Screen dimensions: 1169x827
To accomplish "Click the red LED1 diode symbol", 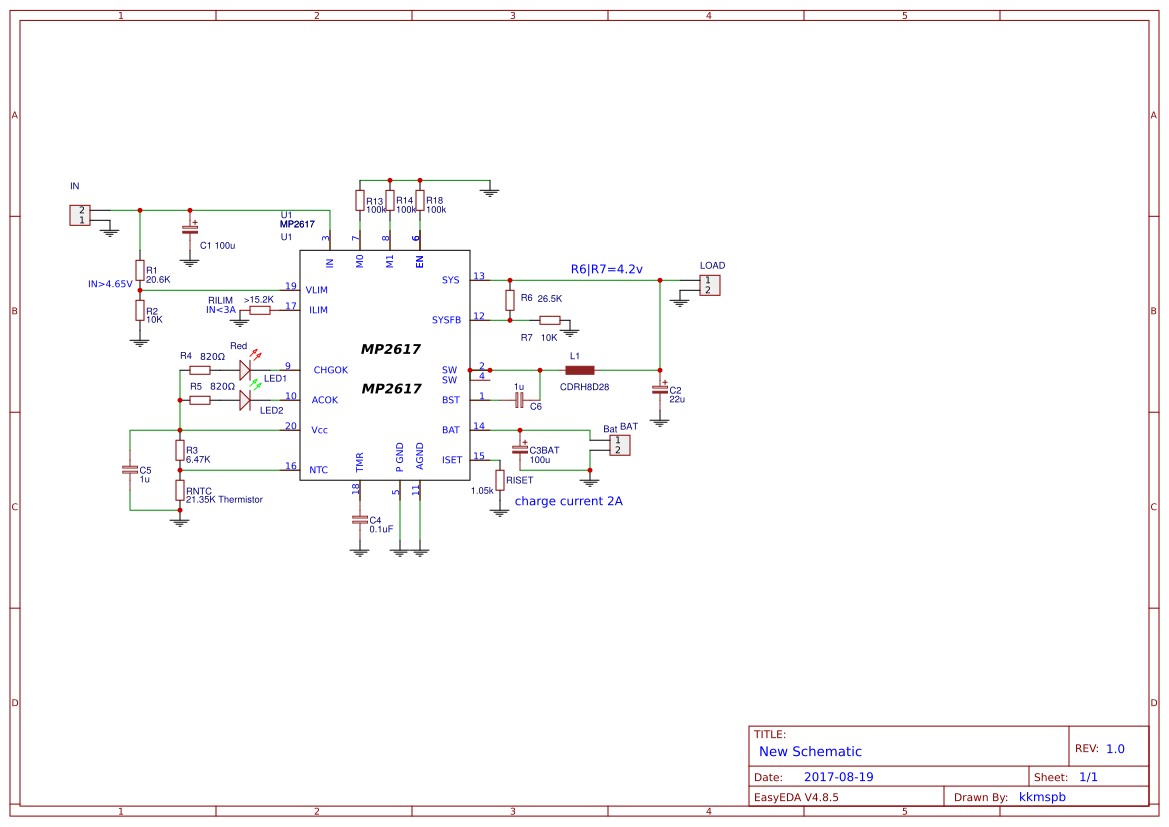I will [245, 370].
